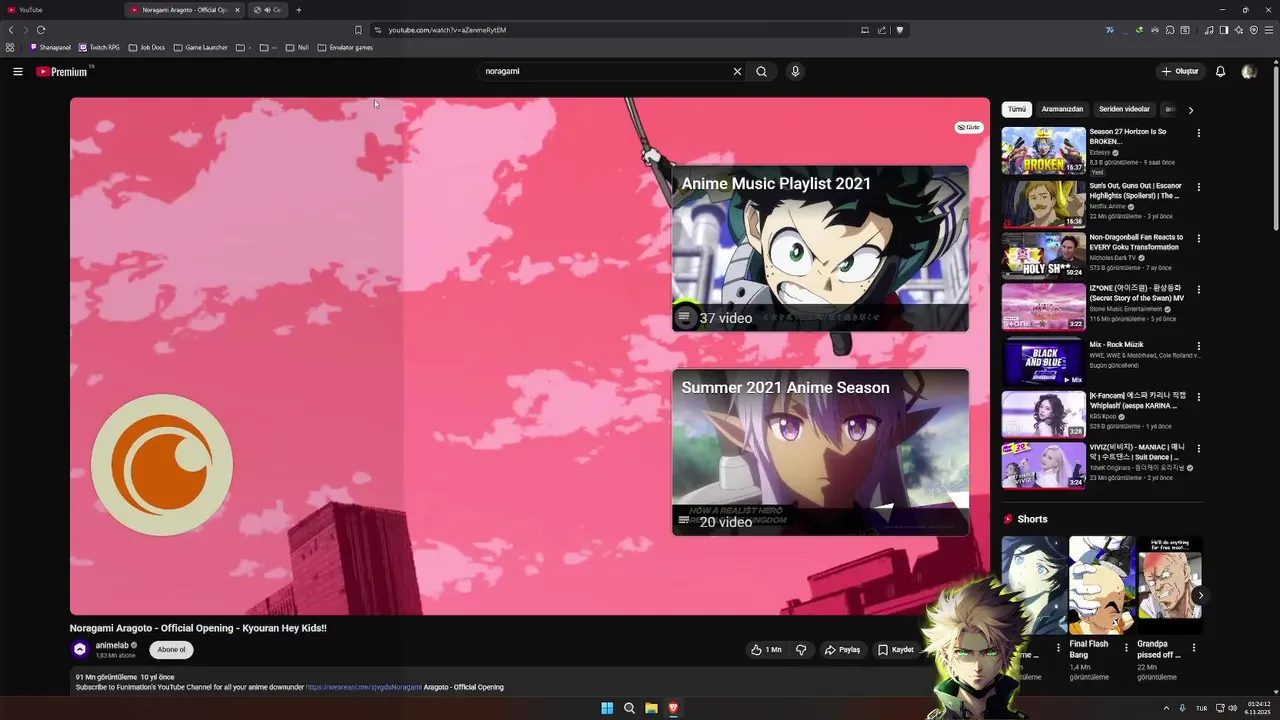The width and height of the screenshot is (1280, 720).
Task: Open the Brave Shields lion icon
Action: tap(900, 30)
